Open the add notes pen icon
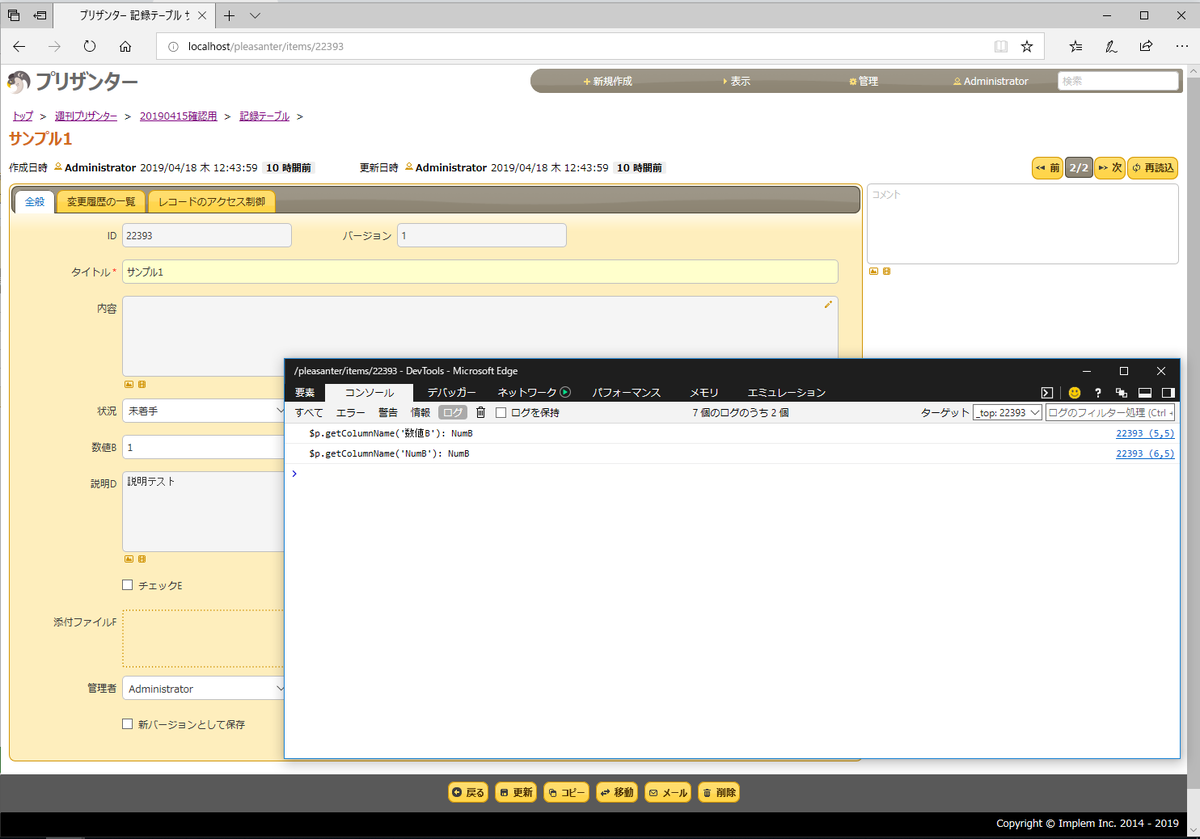The height and width of the screenshot is (839, 1200). [1111, 46]
